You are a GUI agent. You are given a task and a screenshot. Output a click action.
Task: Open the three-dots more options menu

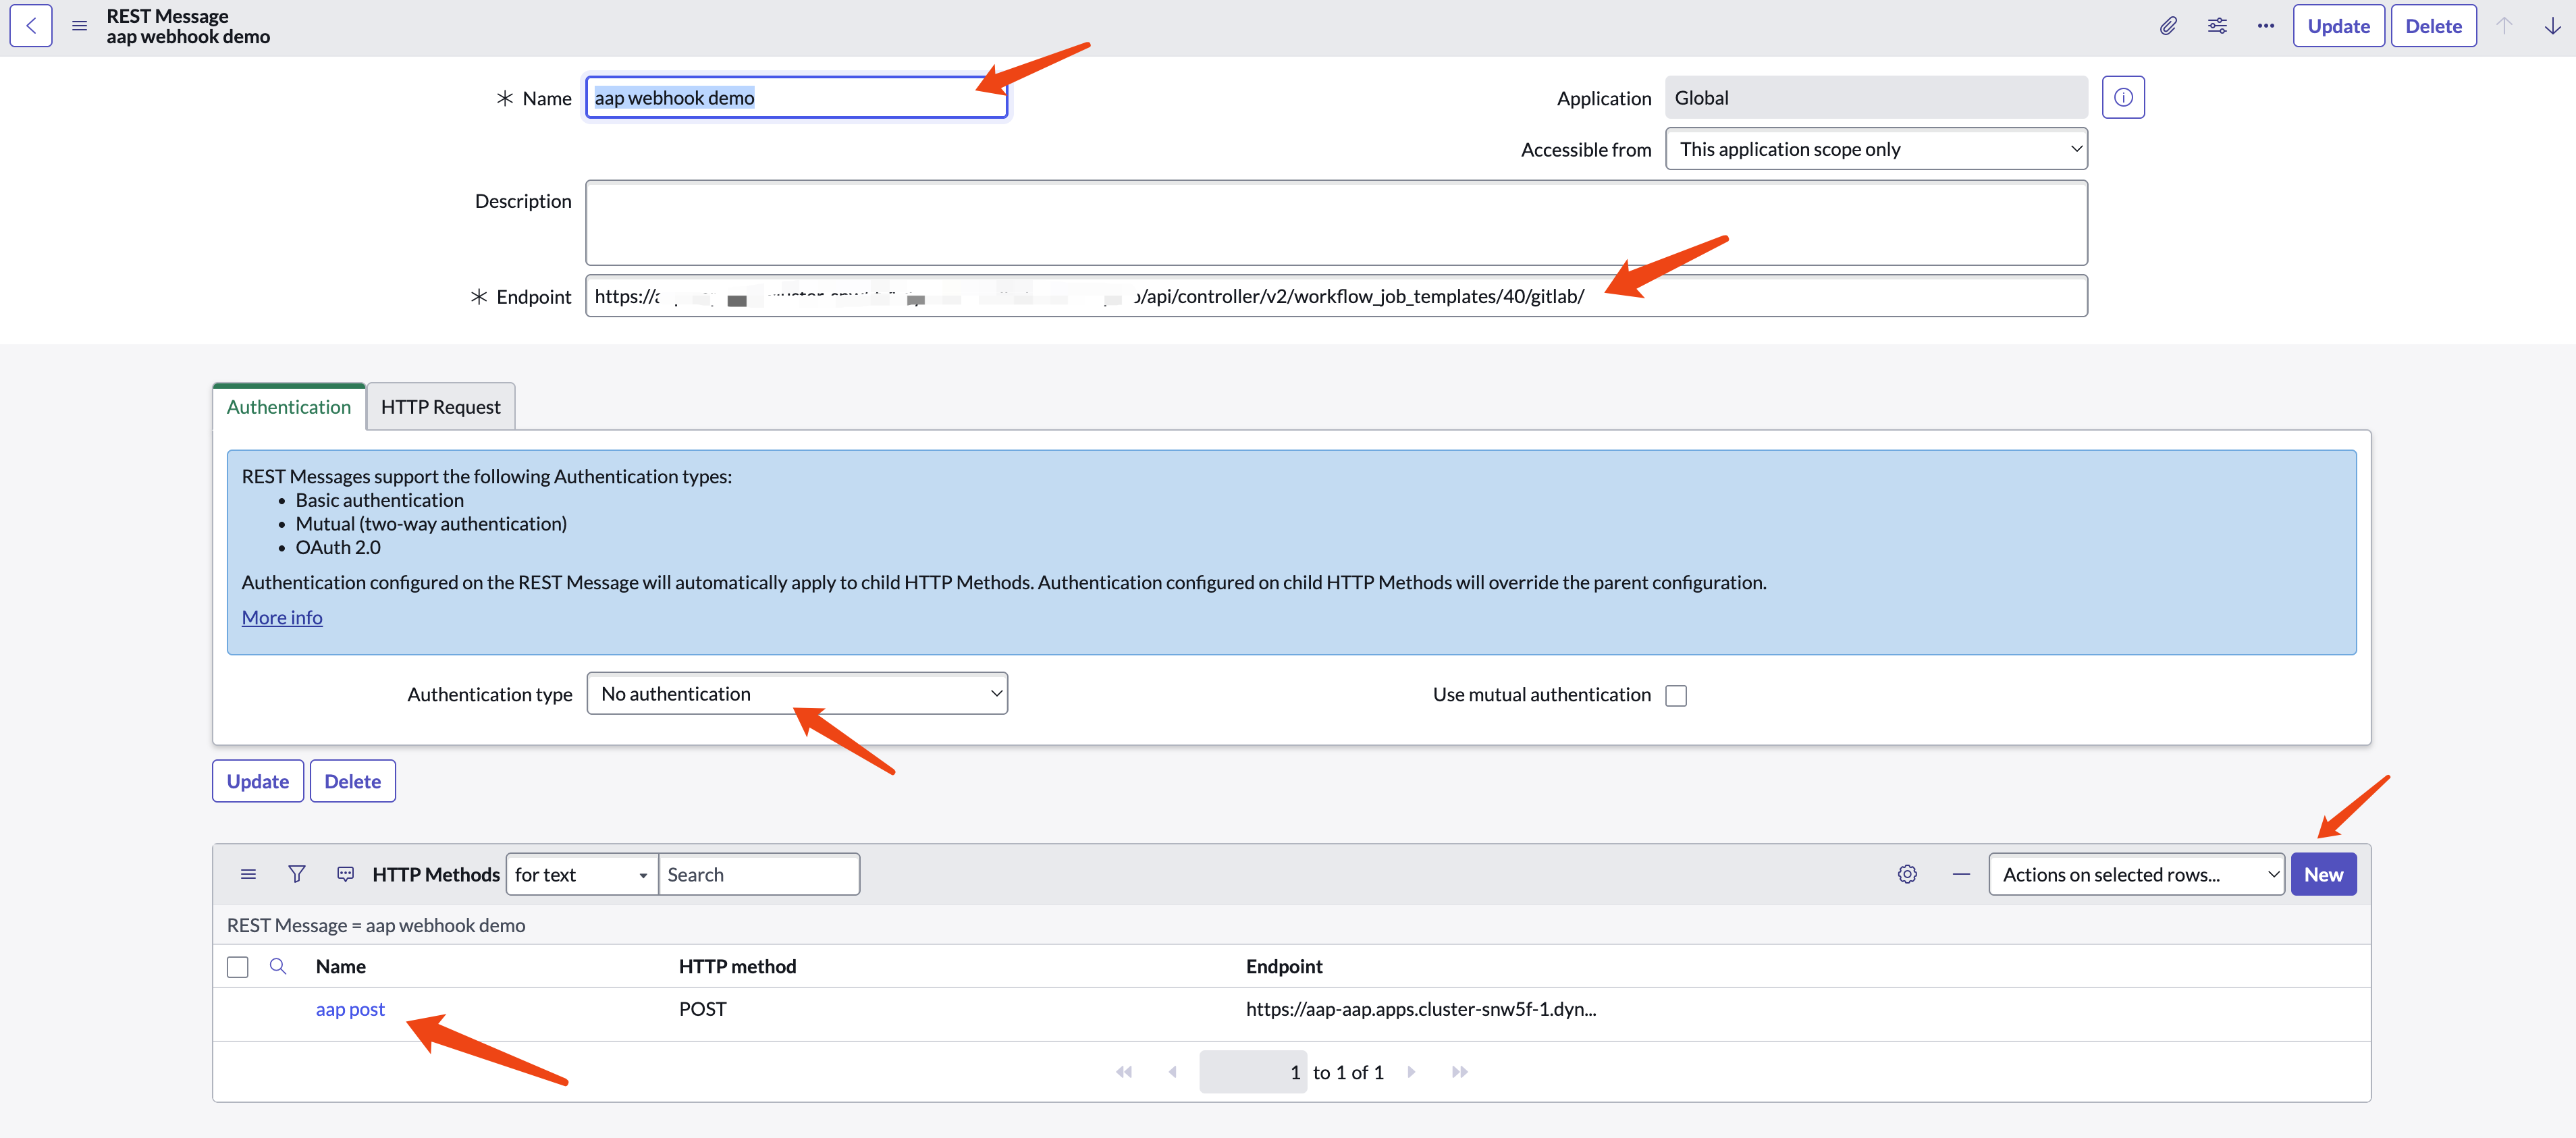tap(2265, 26)
